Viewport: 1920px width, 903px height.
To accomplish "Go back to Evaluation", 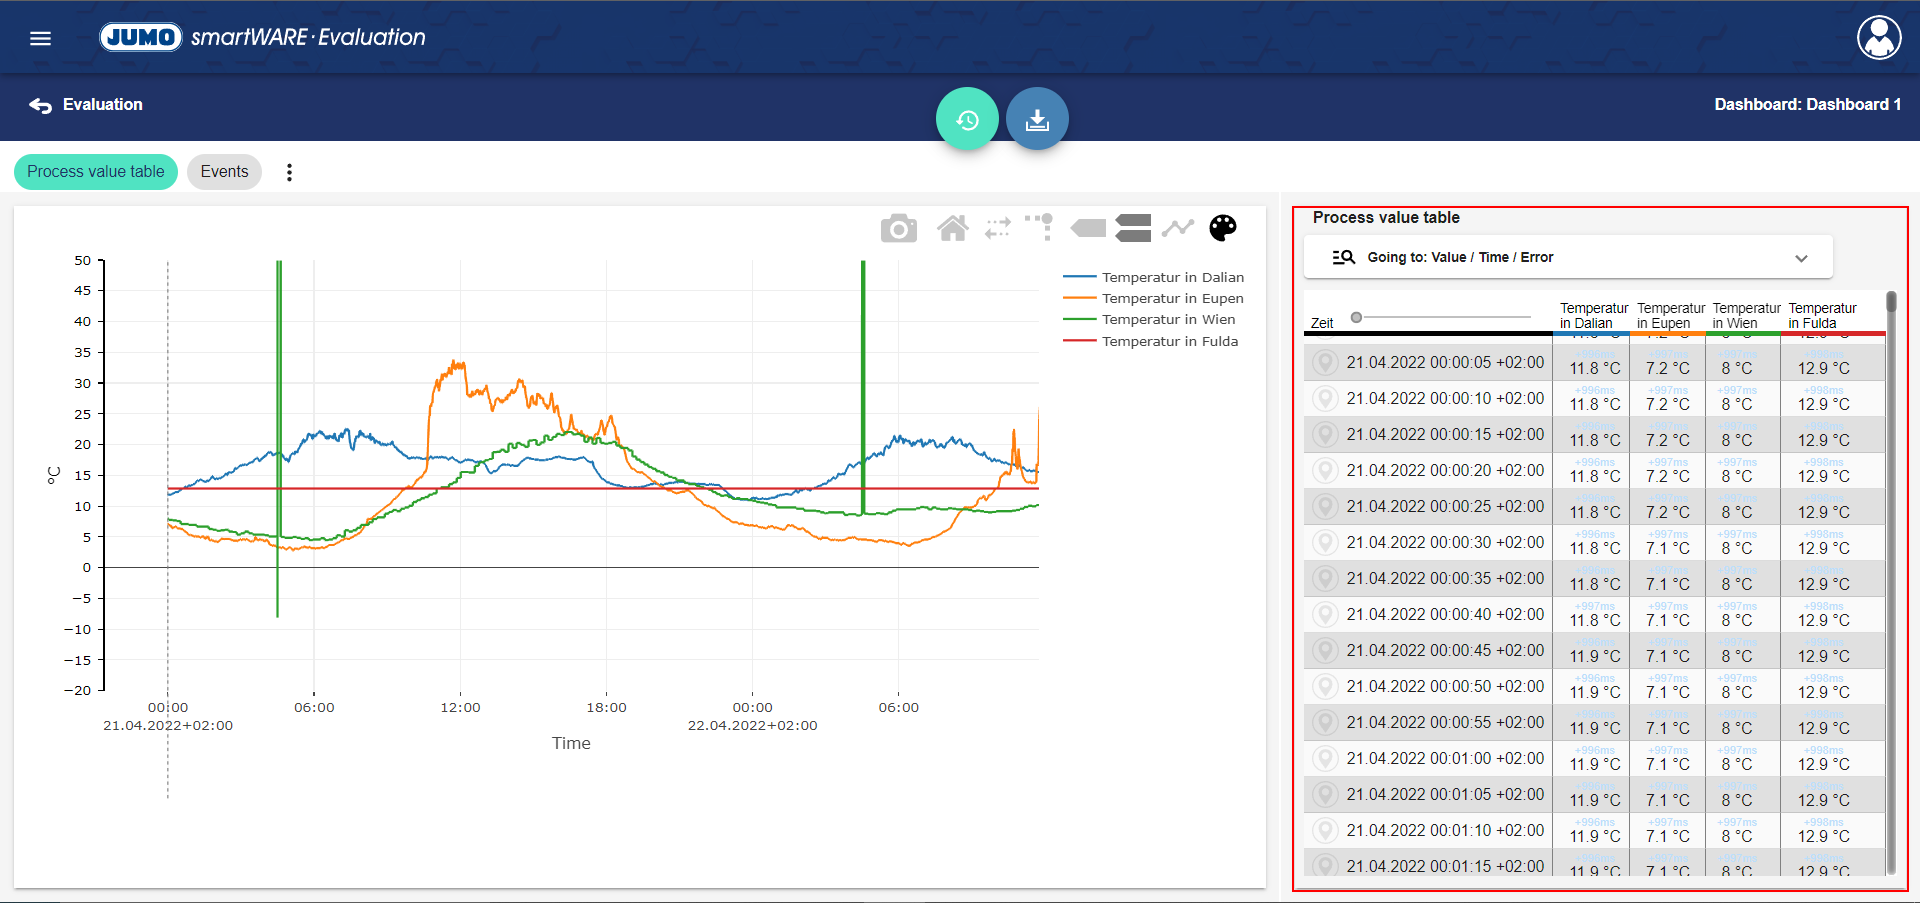I will (86, 105).
